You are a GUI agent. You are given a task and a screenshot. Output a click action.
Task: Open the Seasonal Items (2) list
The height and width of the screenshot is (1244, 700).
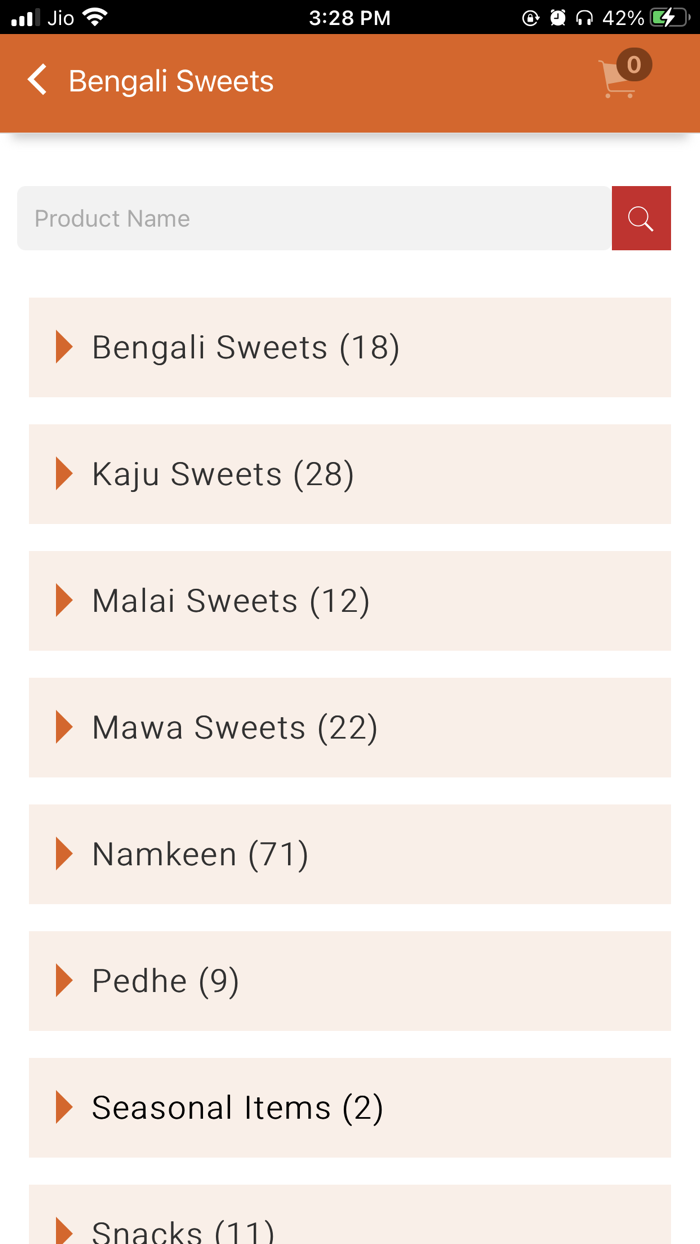pos(236,1107)
